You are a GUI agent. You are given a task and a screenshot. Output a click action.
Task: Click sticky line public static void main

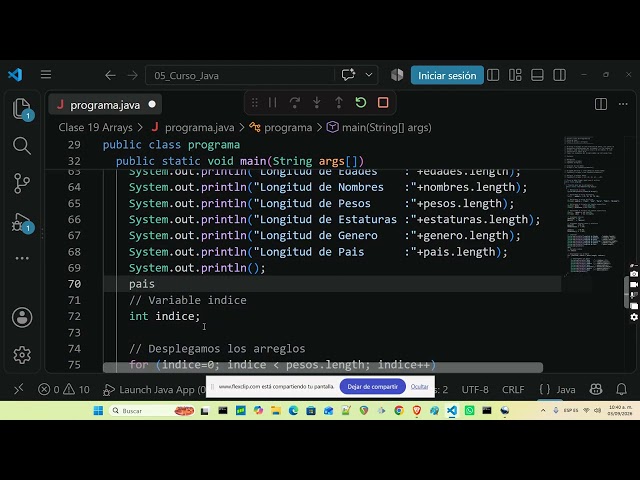click(x=240, y=161)
